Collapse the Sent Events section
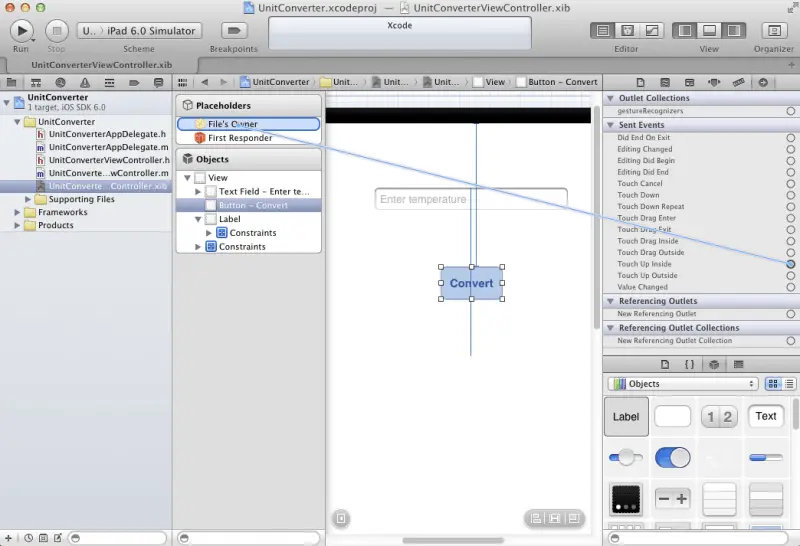 pos(610,125)
